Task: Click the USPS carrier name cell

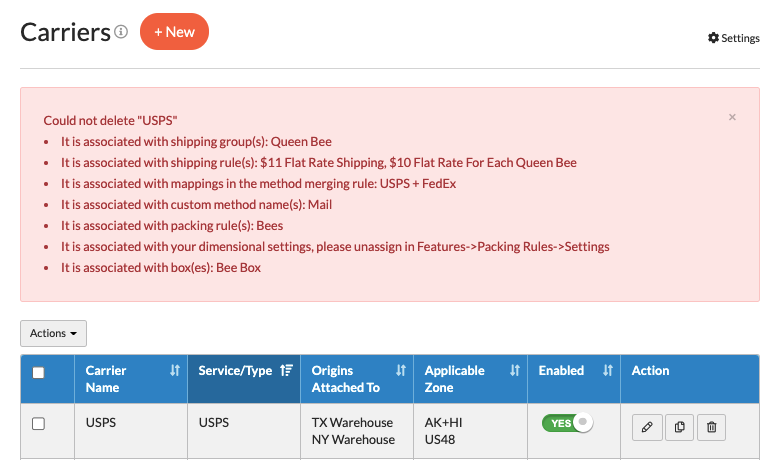Action: point(101,423)
